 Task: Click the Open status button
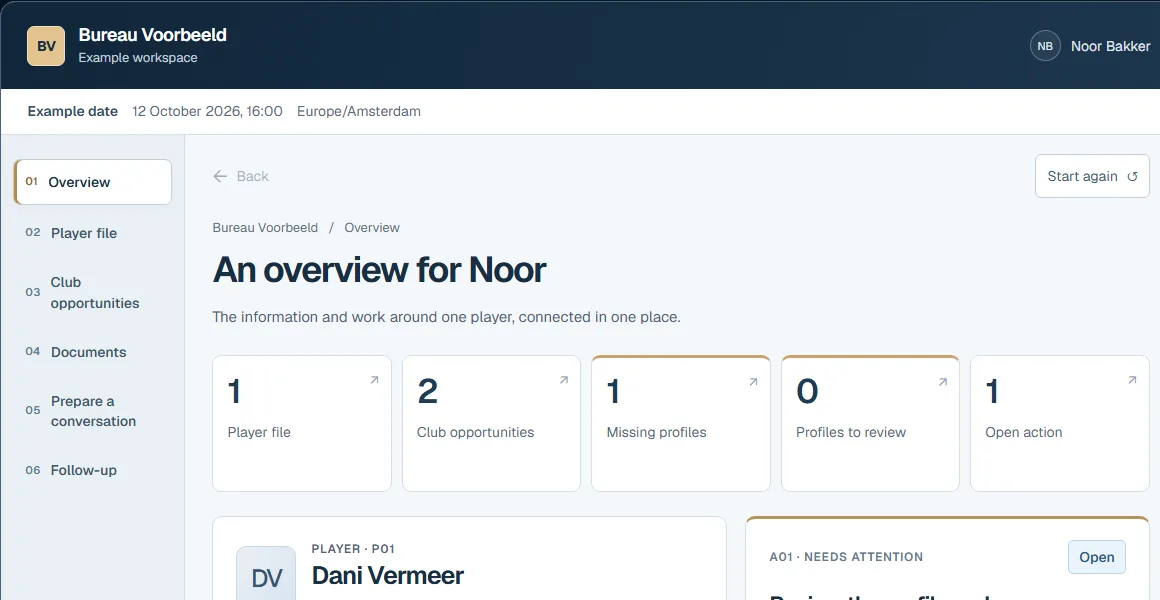click(1096, 557)
